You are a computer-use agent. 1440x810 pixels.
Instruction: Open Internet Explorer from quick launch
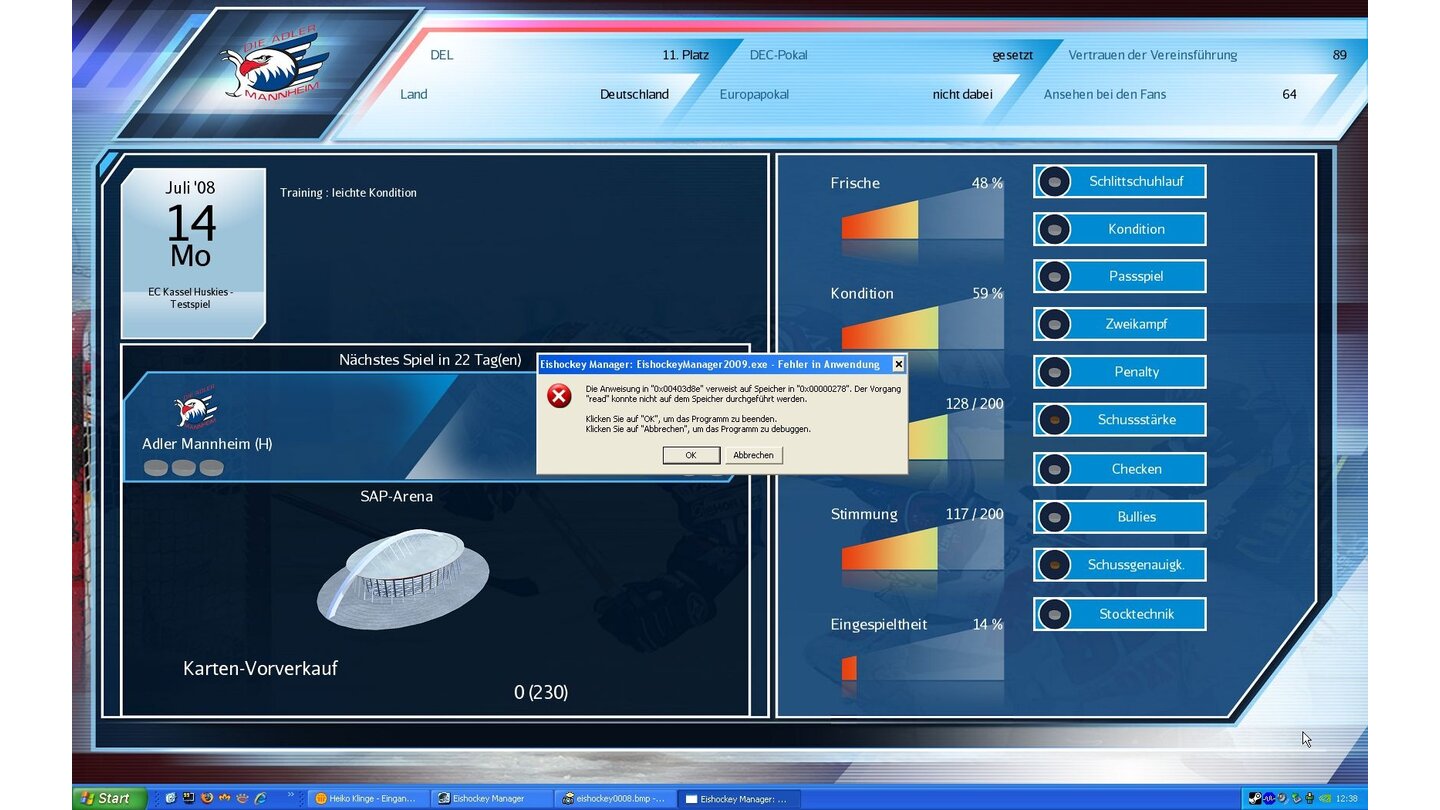[x=260, y=798]
